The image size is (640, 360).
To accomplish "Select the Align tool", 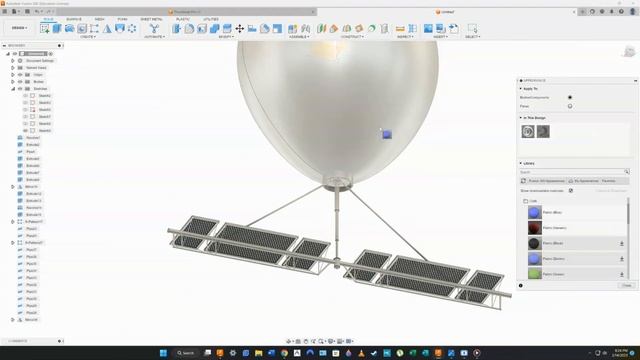I will 252,28.
